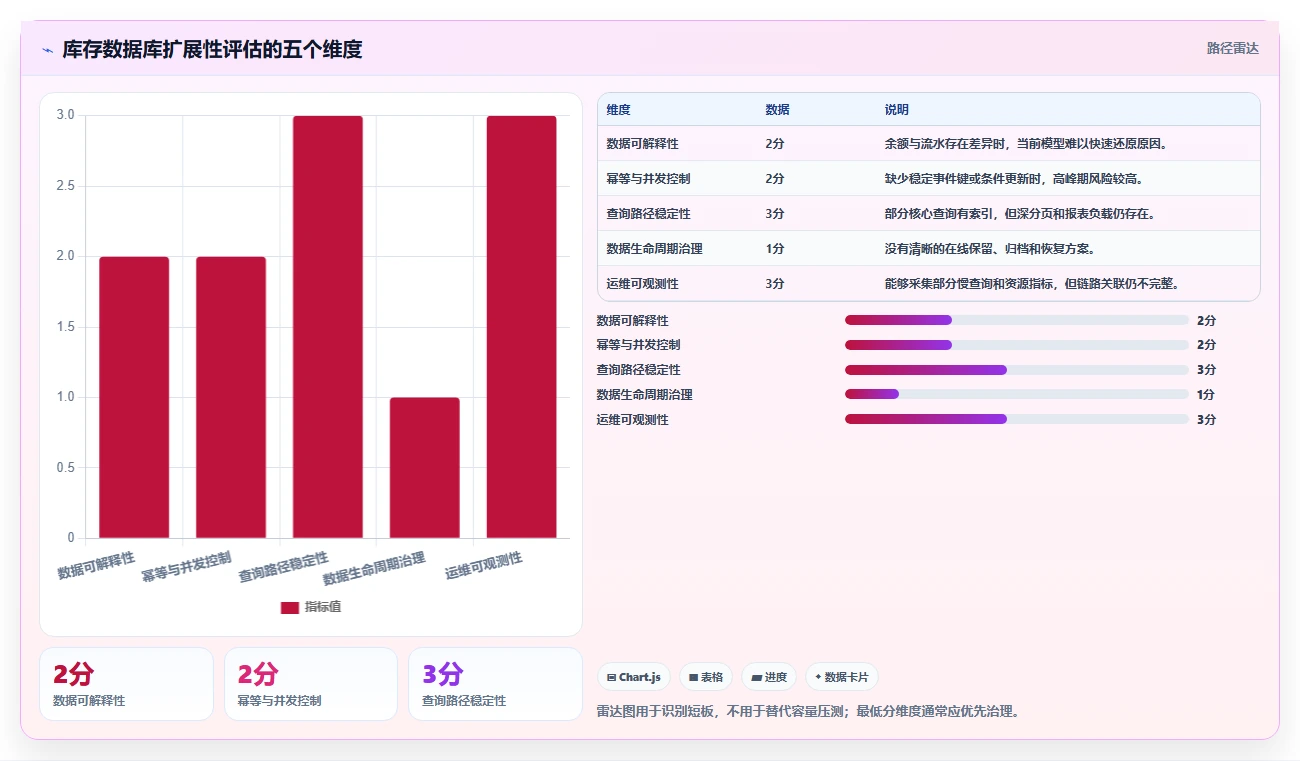Viewport: 1300px width, 761px height.
Task: Click the description starting 部分核心查询有索引
Action: point(1019,214)
